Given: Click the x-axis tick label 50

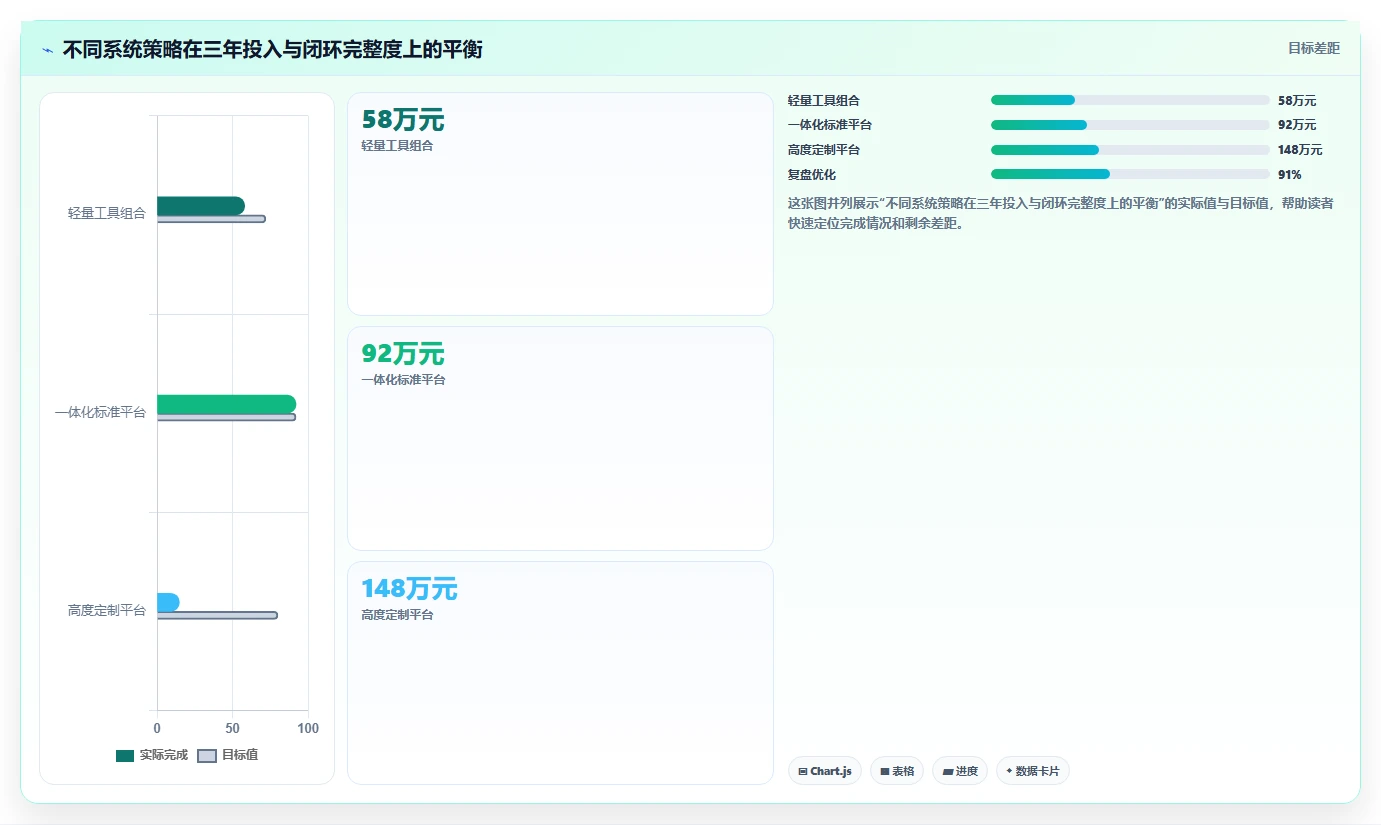Looking at the screenshot, I should pos(232,728).
